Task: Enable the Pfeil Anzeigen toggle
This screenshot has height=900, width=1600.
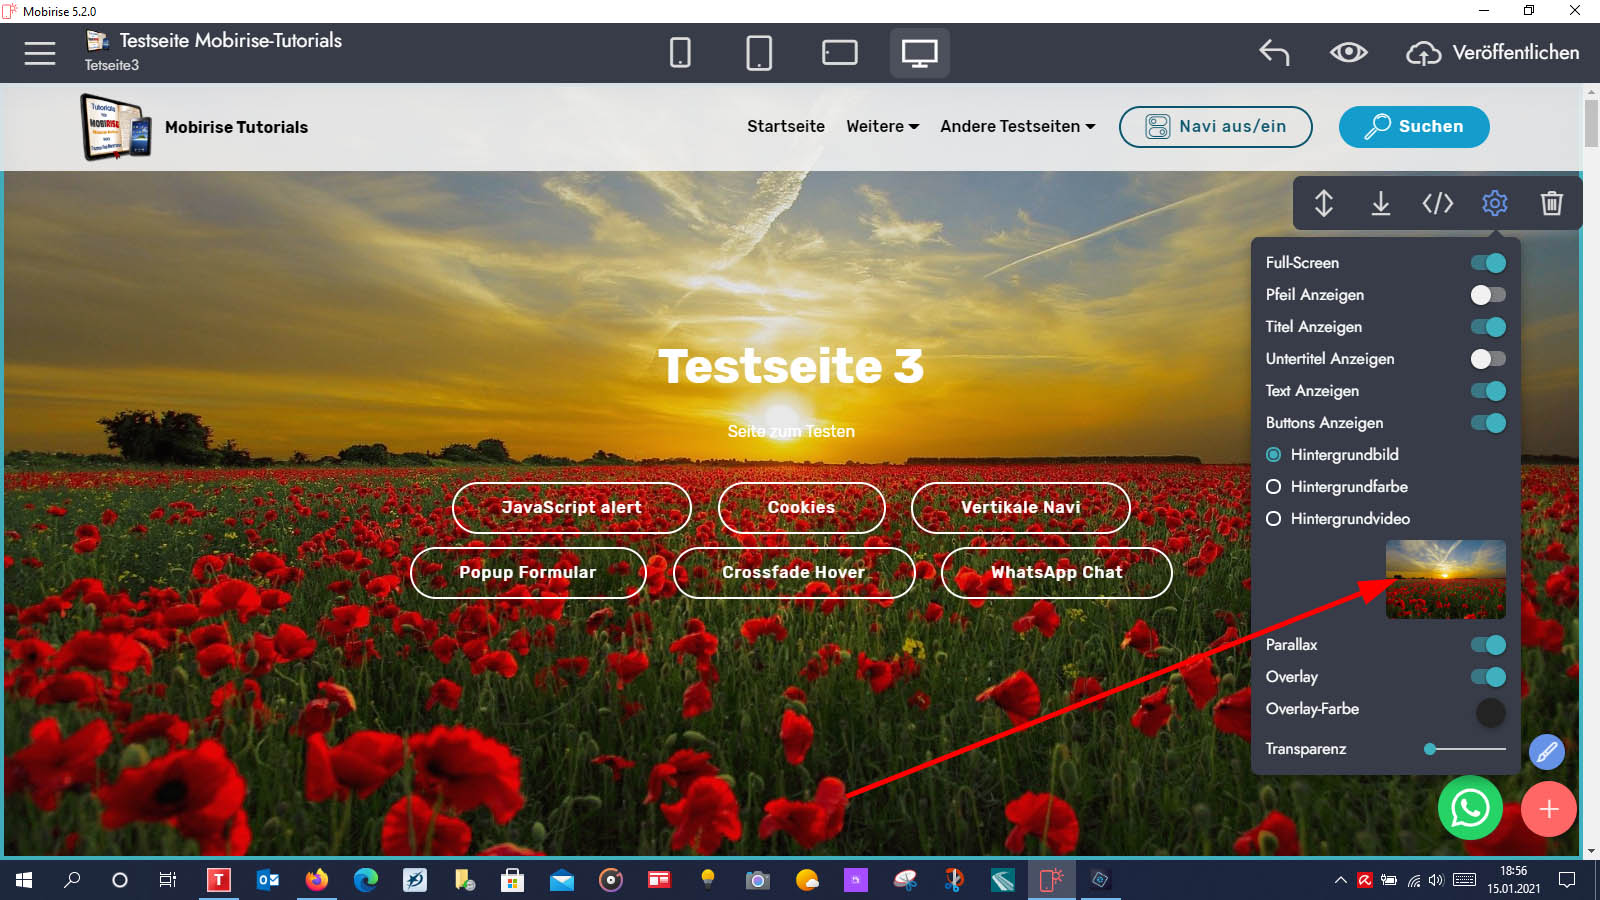Action: 1487,295
